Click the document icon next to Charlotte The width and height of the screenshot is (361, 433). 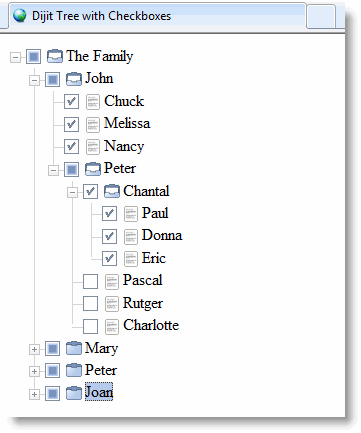pos(112,326)
